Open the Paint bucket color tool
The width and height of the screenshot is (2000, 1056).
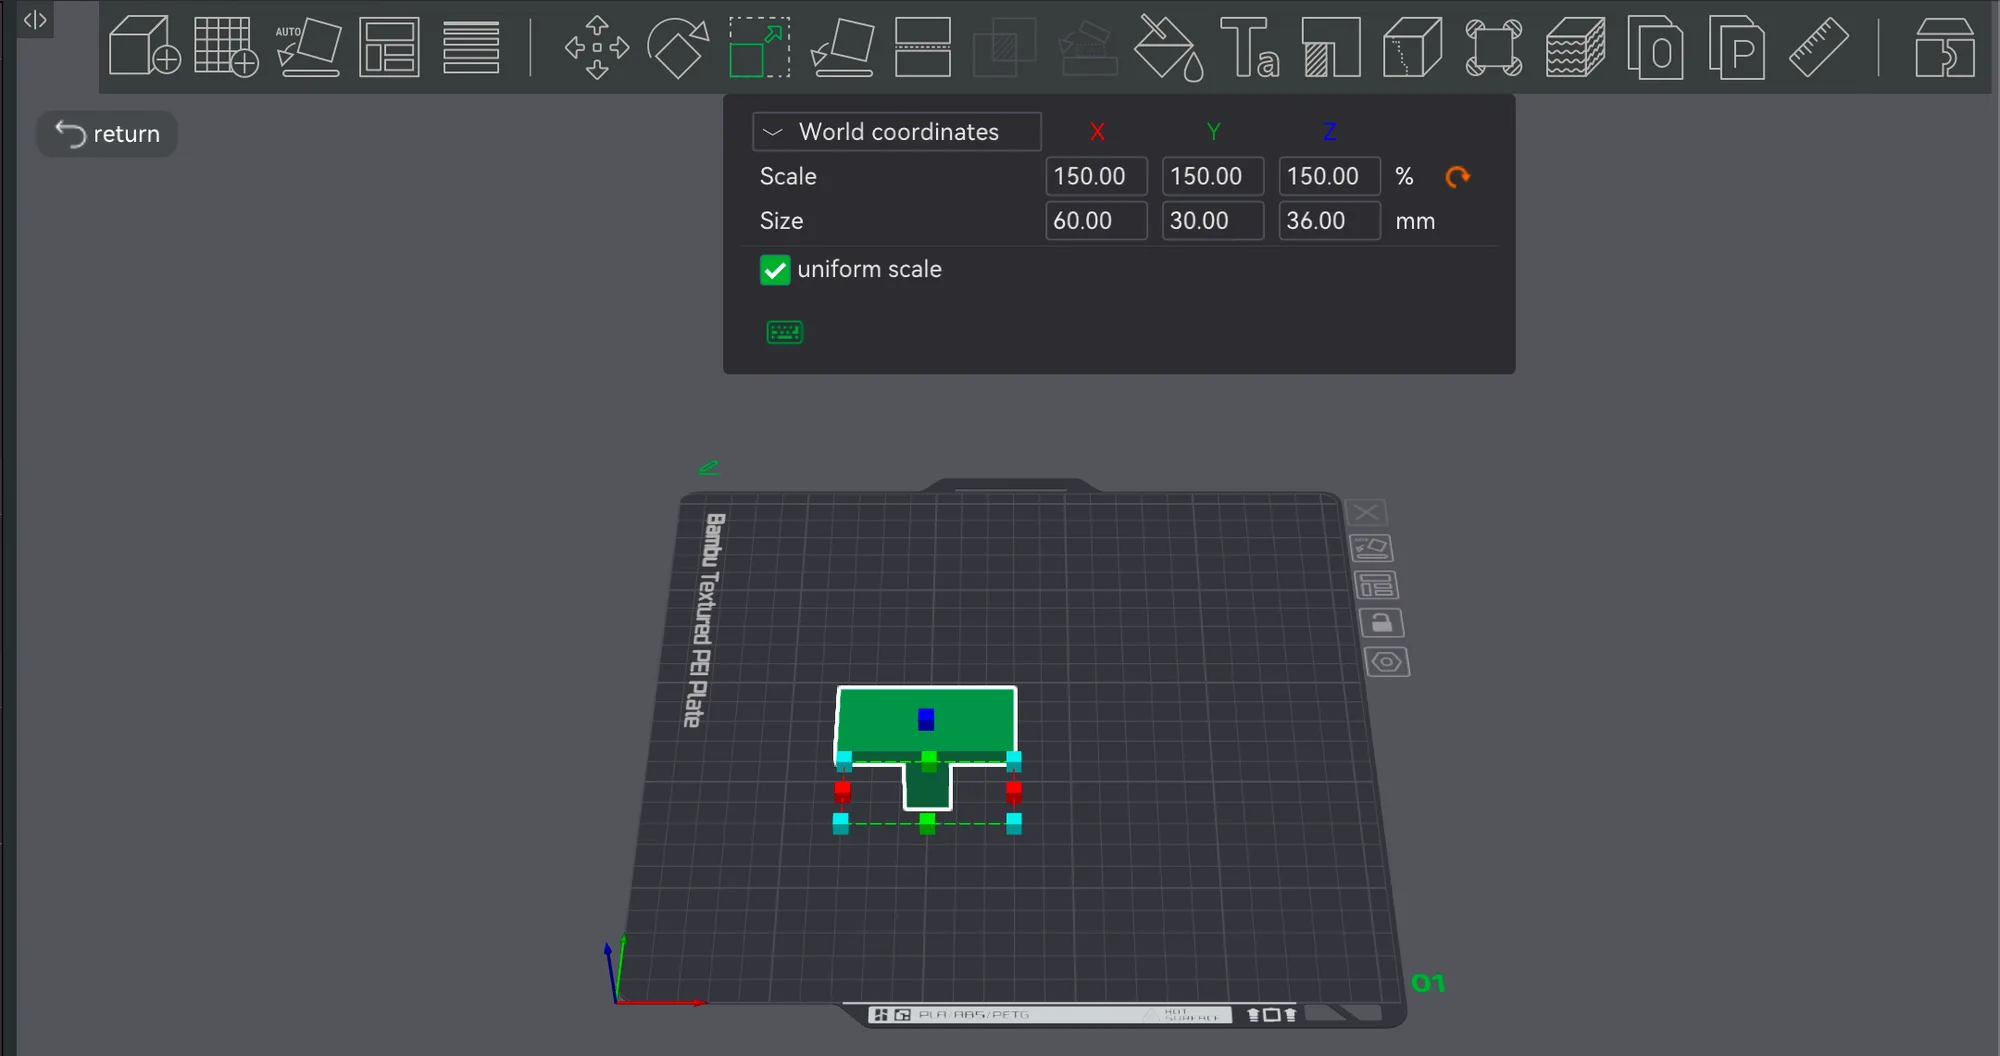click(x=1168, y=47)
